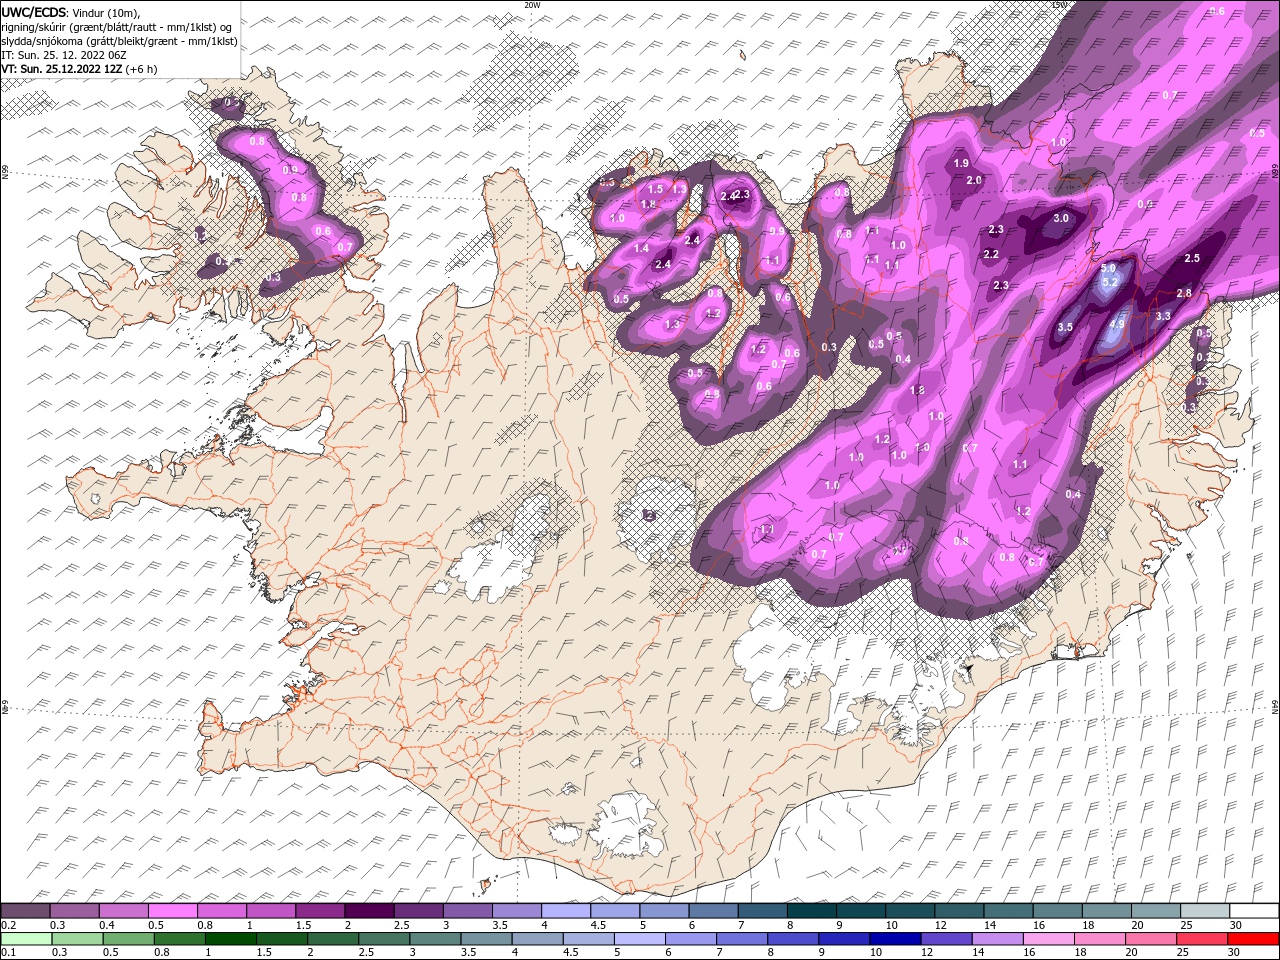1280x960 pixels.
Task: Click the '15W' longitude label
Action: [1059, 5]
